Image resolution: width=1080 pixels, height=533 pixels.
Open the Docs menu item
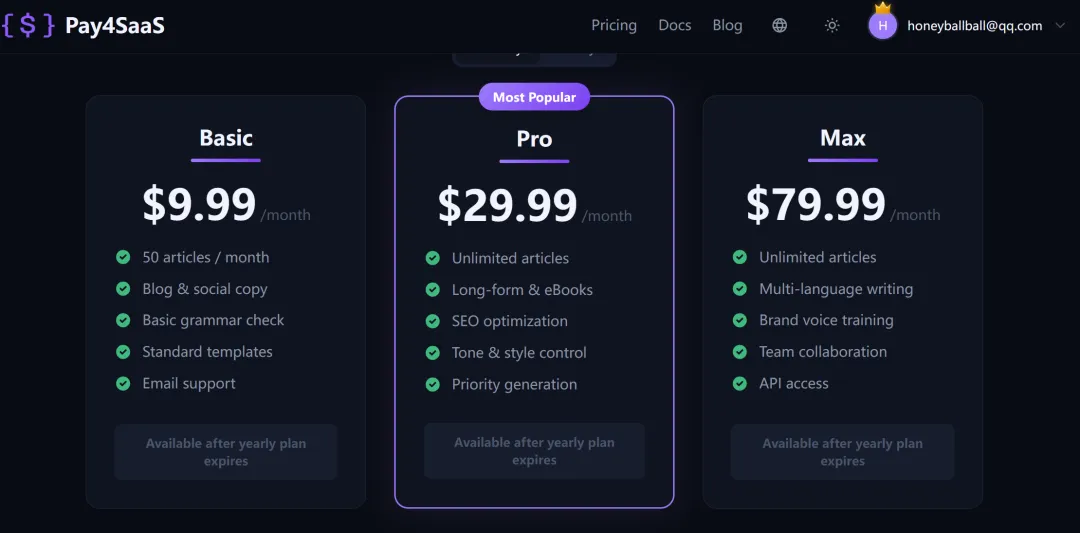pos(675,26)
